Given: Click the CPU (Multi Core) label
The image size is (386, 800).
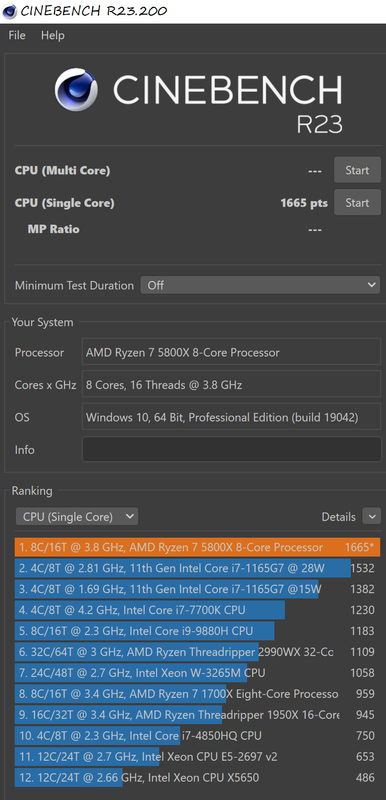Looking at the screenshot, I should click(x=62, y=170).
